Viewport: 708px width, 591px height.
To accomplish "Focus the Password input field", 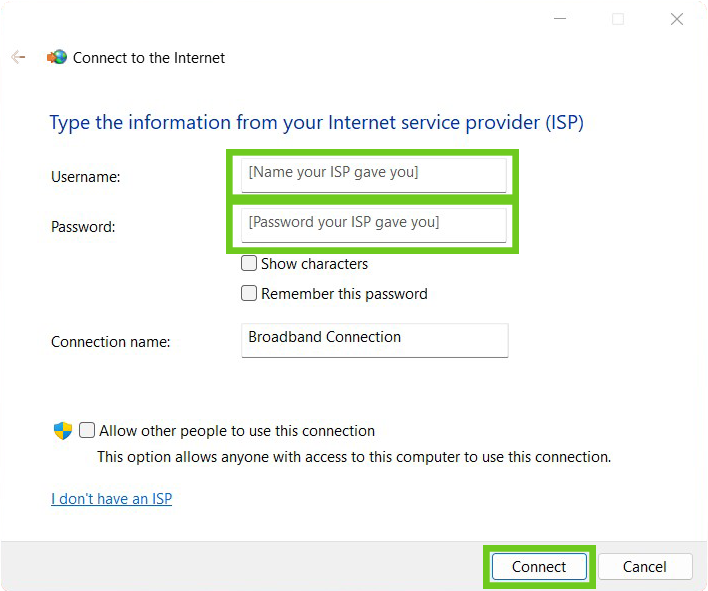I will click(x=374, y=223).
